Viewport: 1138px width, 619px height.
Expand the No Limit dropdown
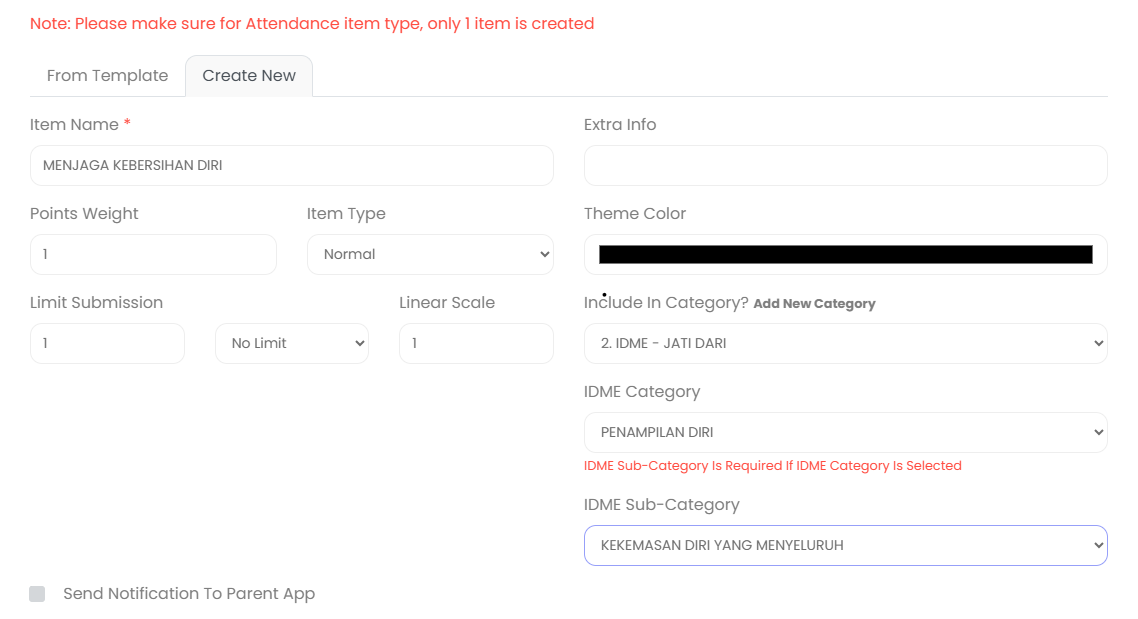point(292,343)
